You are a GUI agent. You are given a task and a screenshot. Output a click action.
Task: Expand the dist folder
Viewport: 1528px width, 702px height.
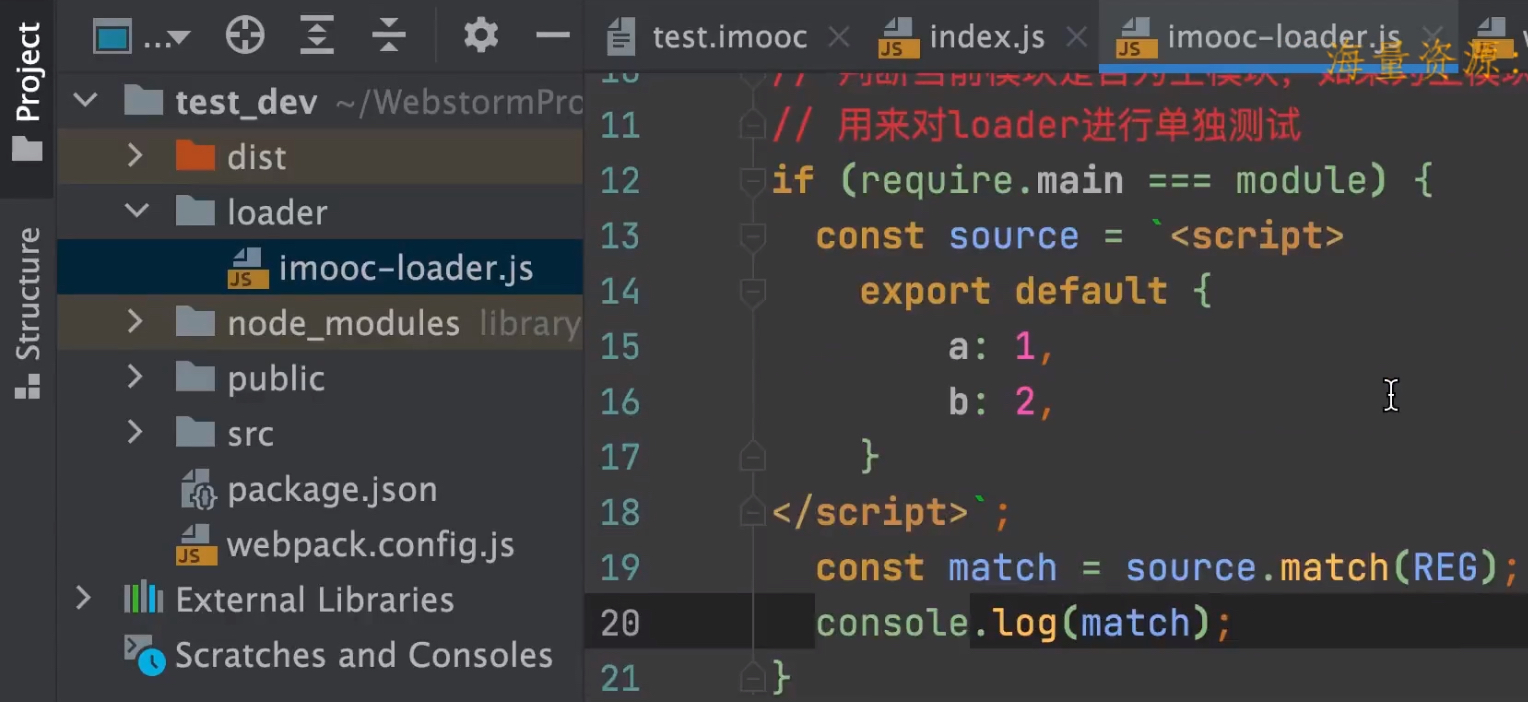point(135,157)
